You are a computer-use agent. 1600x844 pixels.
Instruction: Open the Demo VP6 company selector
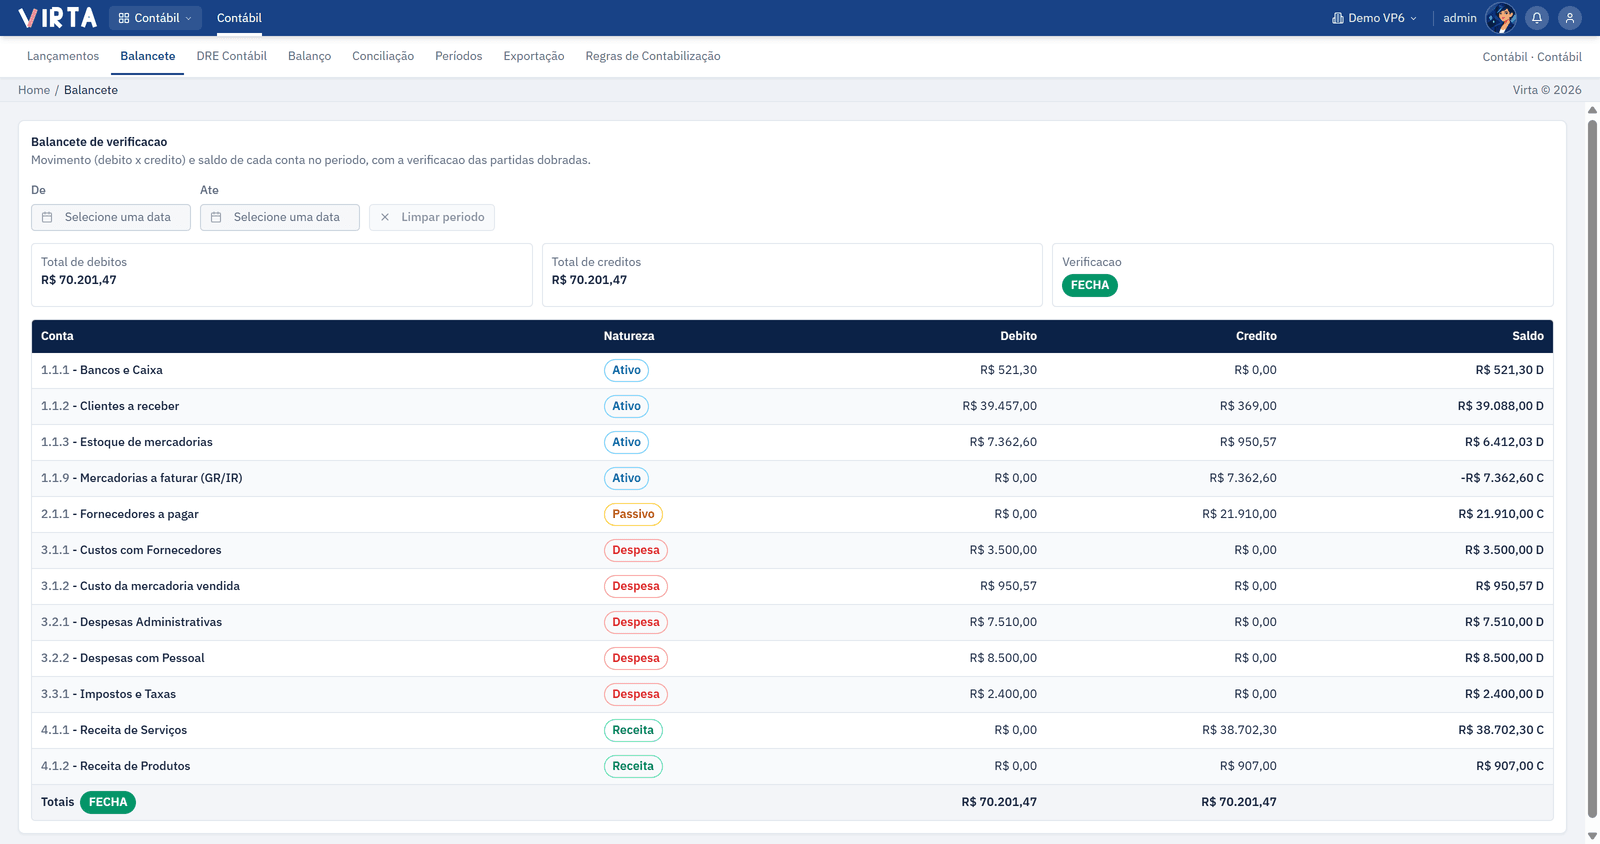point(1375,18)
